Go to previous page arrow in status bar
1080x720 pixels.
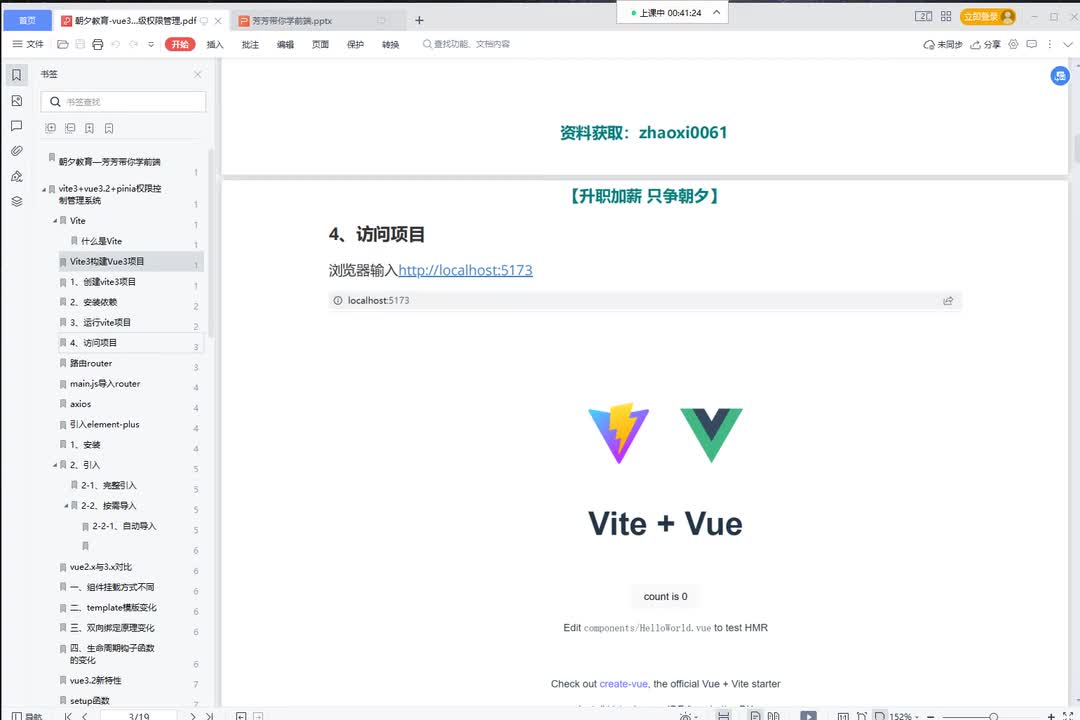coord(84,716)
